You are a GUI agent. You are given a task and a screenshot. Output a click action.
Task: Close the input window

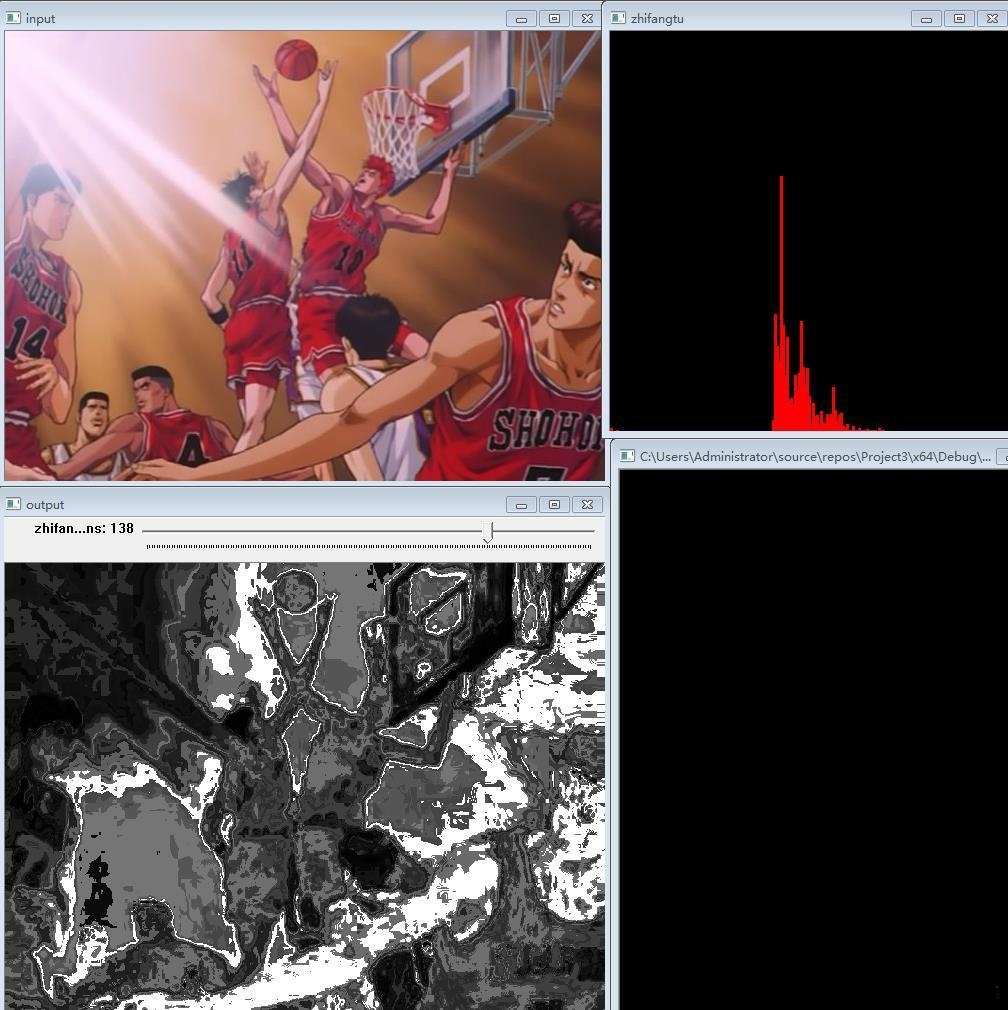(587, 19)
